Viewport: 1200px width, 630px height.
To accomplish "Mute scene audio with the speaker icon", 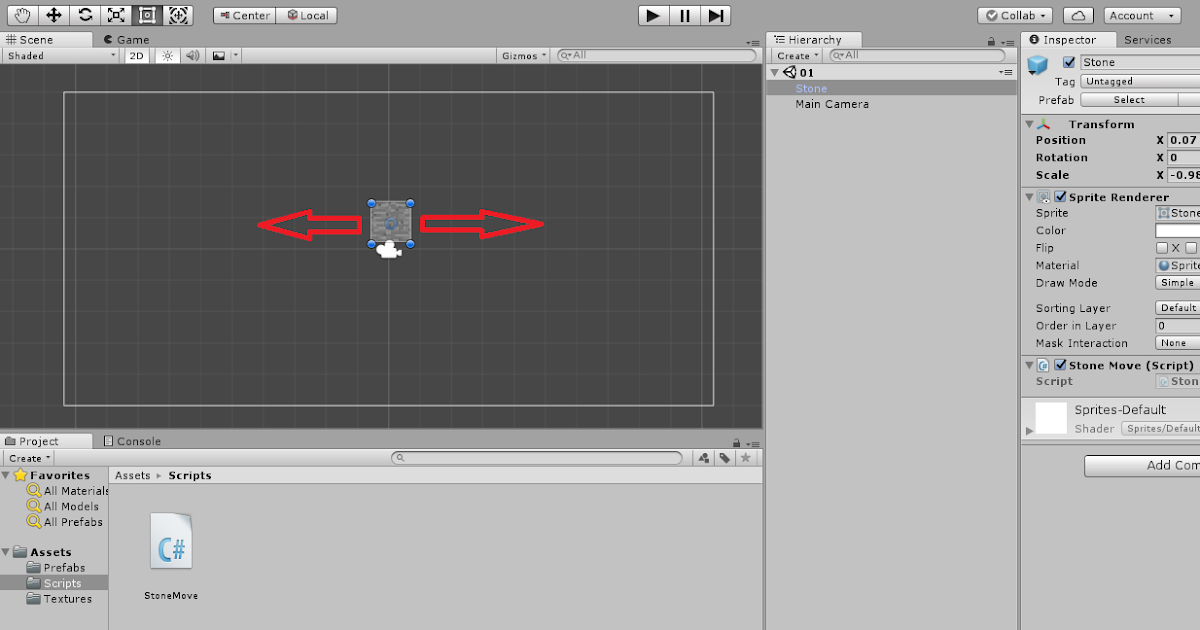I will pyautogui.click(x=191, y=56).
